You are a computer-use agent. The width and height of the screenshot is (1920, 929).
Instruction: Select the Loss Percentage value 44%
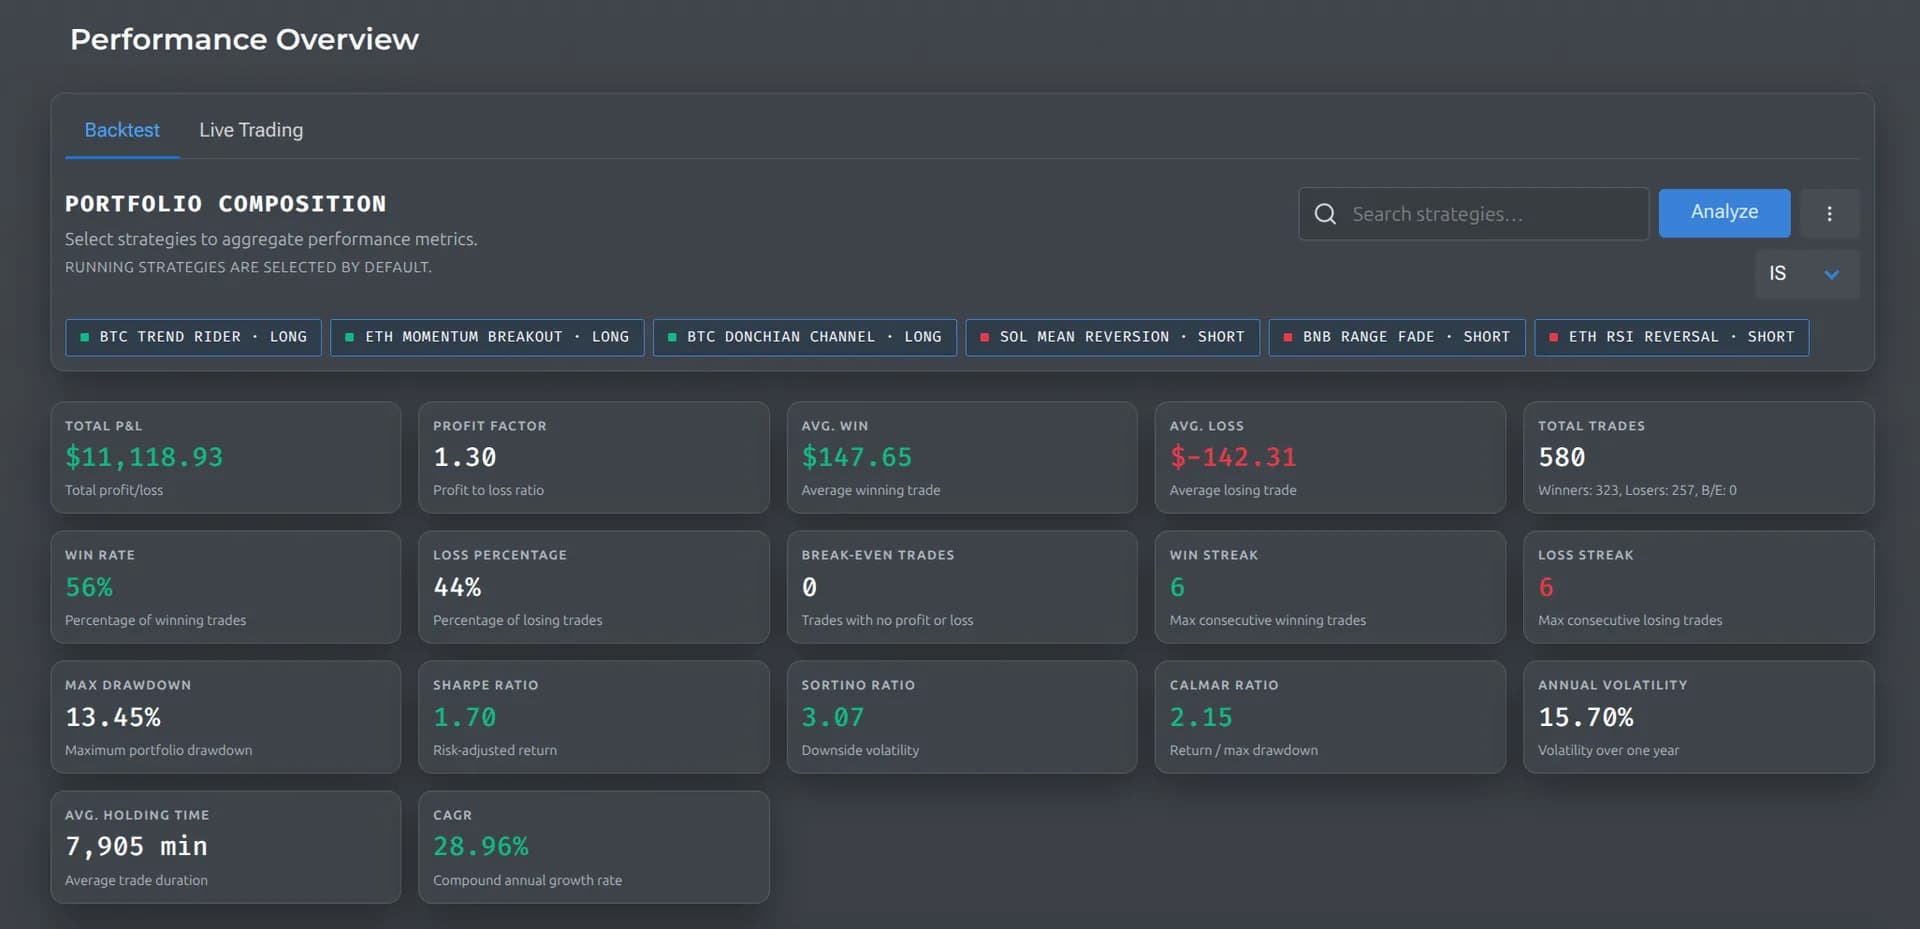(457, 587)
